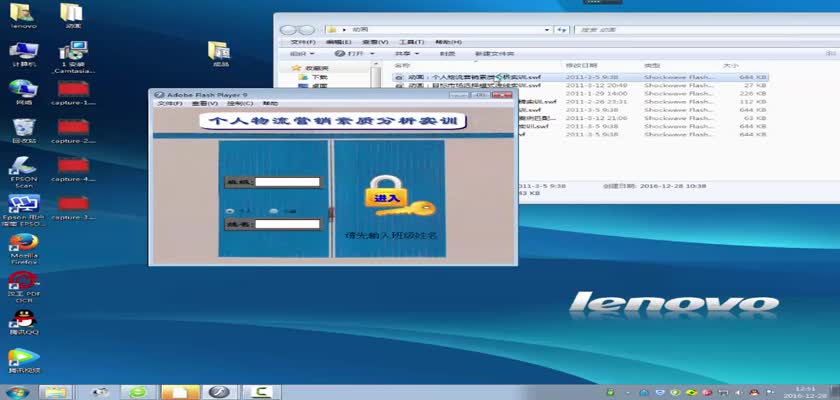Screen dimensions: 840x400
Task: Click the golden key icon in Flash
Action: point(407,209)
